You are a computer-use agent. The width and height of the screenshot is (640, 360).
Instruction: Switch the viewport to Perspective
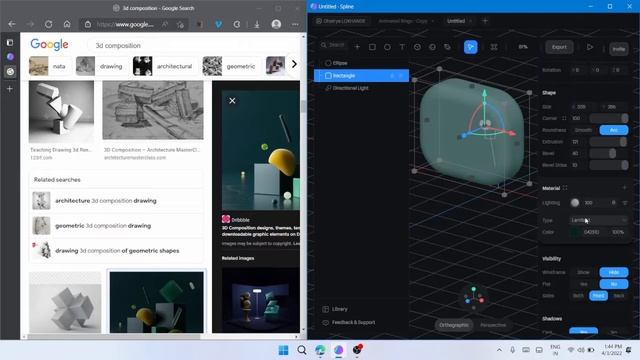tap(493, 325)
